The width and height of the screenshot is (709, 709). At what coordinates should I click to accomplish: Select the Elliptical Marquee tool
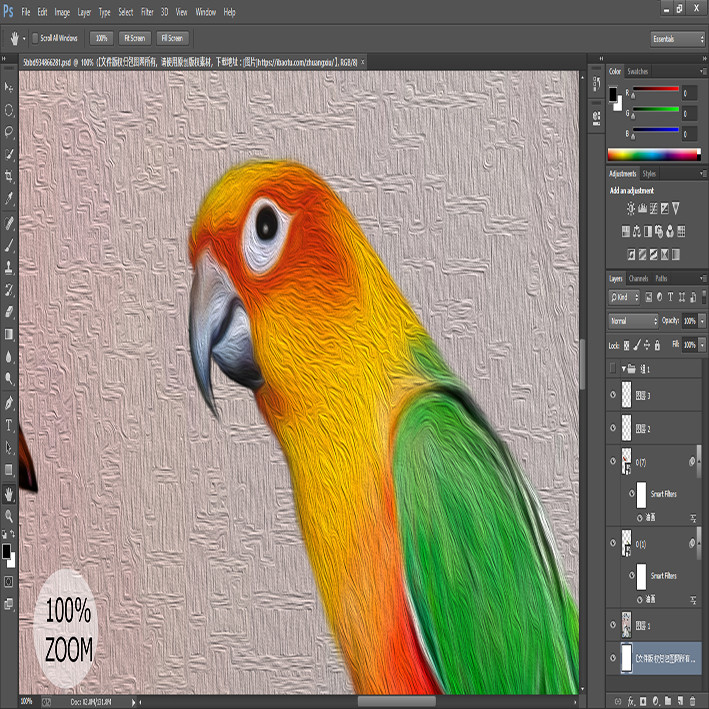click(9, 110)
